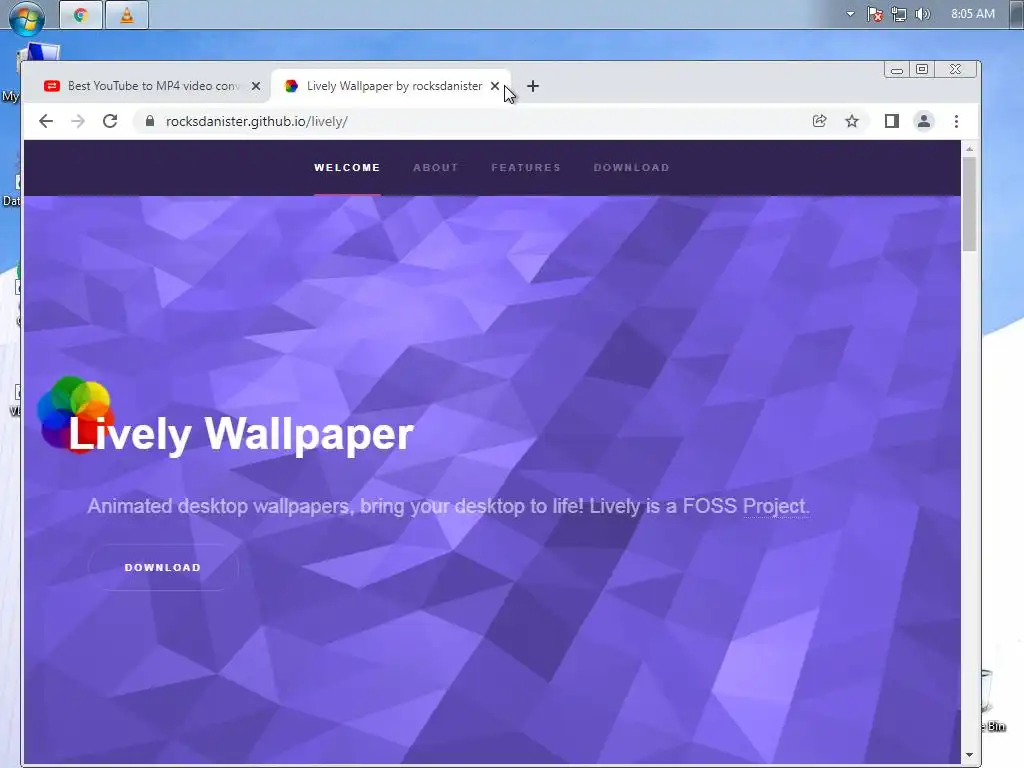Click page scrollbar down arrow
The image size is (1024, 768).
pyautogui.click(x=969, y=755)
